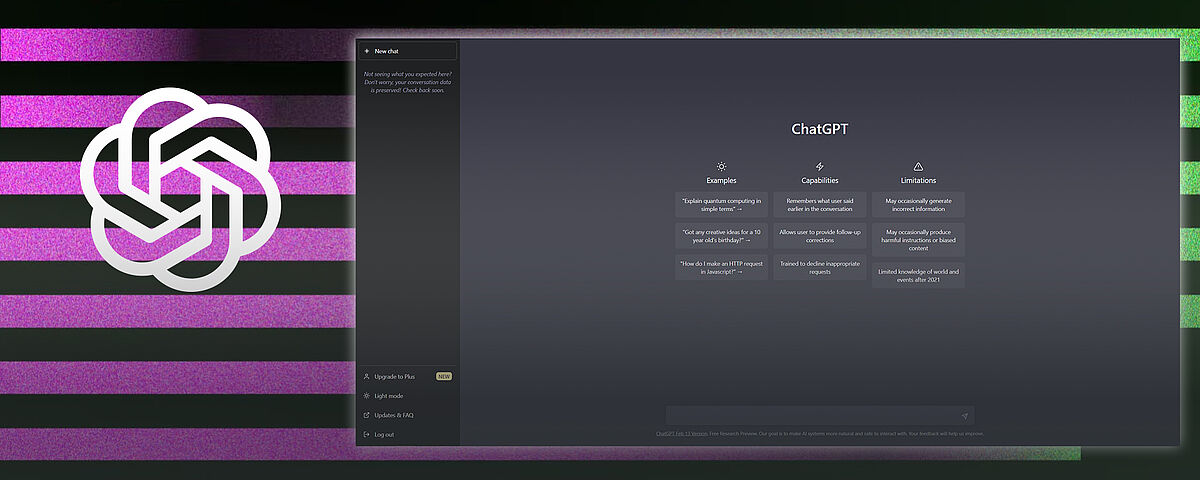Open the ChatGPT Feb 13 Version link
Image resolution: width=1200 pixels, height=480 pixels.
(x=682, y=434)
